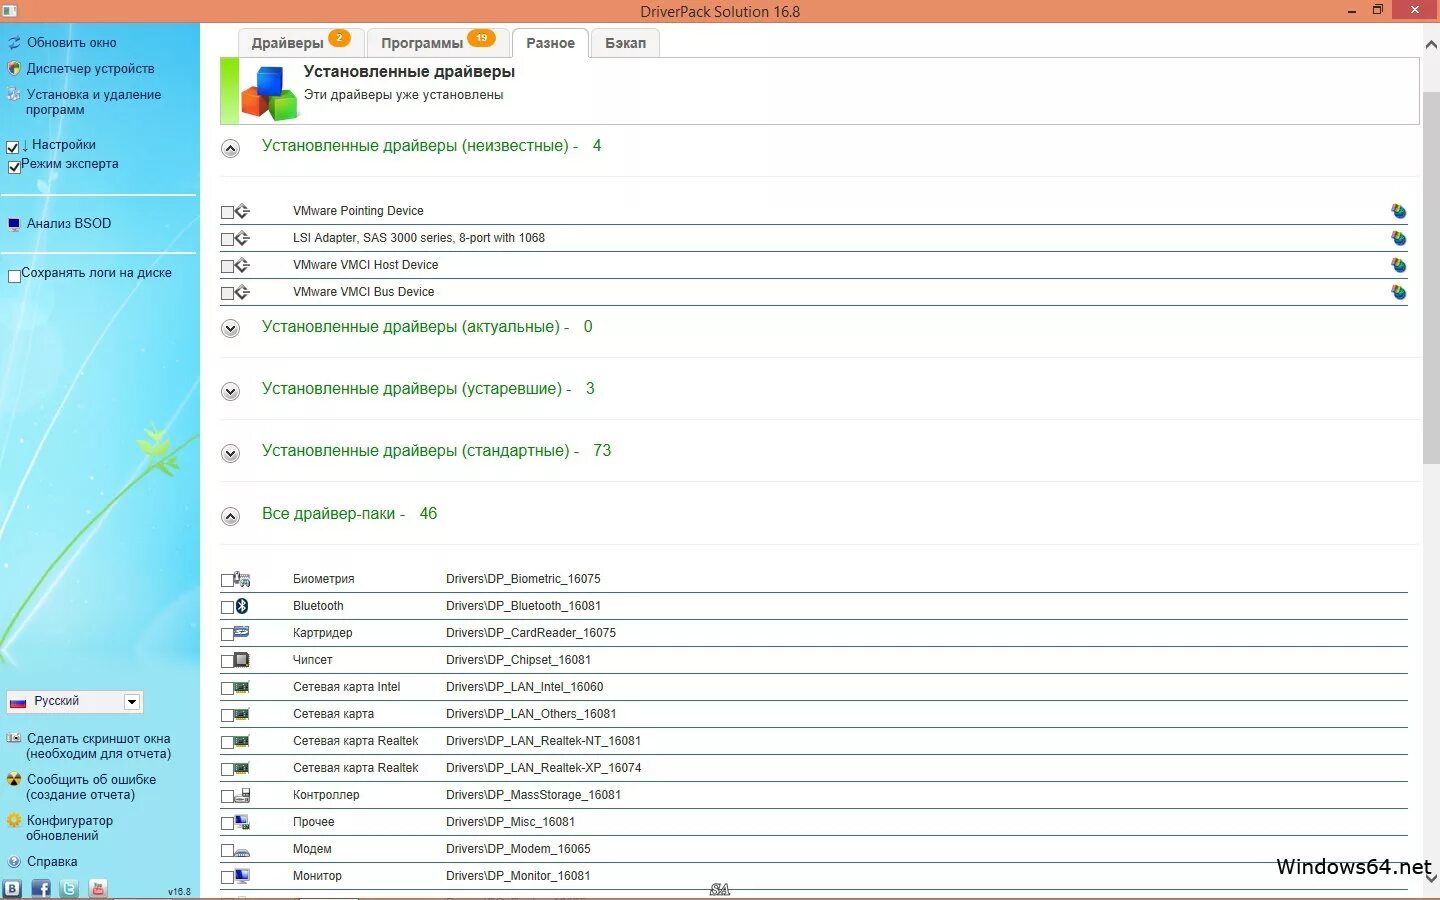Click Сообщить об ошибке link
This screenshot has width=1440, height=900.
(90, 787)
